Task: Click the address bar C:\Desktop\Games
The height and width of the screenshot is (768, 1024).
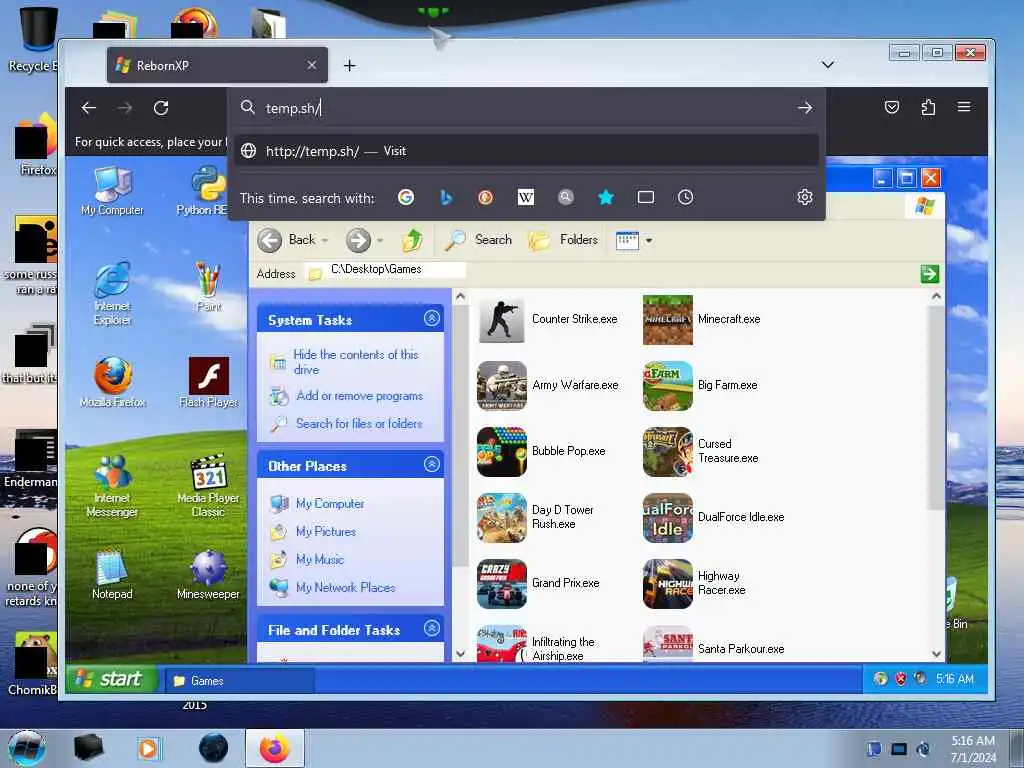Action: 385,270
